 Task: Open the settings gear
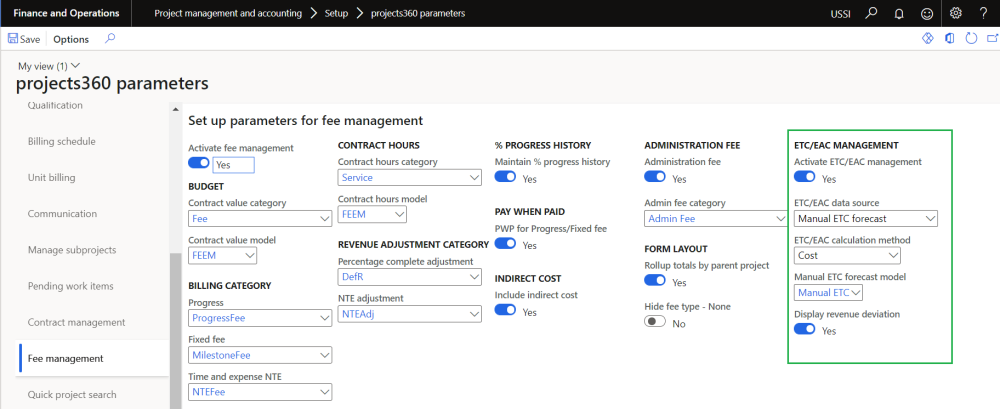click(x=956, y=13)
